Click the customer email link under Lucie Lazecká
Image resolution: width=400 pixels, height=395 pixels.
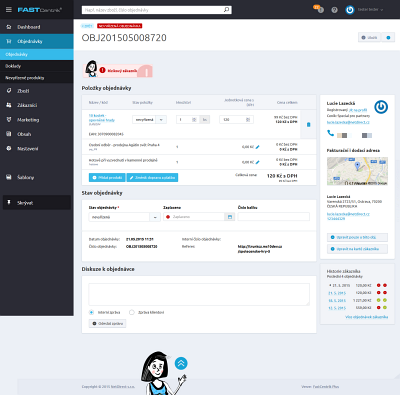tap(348, 122)
